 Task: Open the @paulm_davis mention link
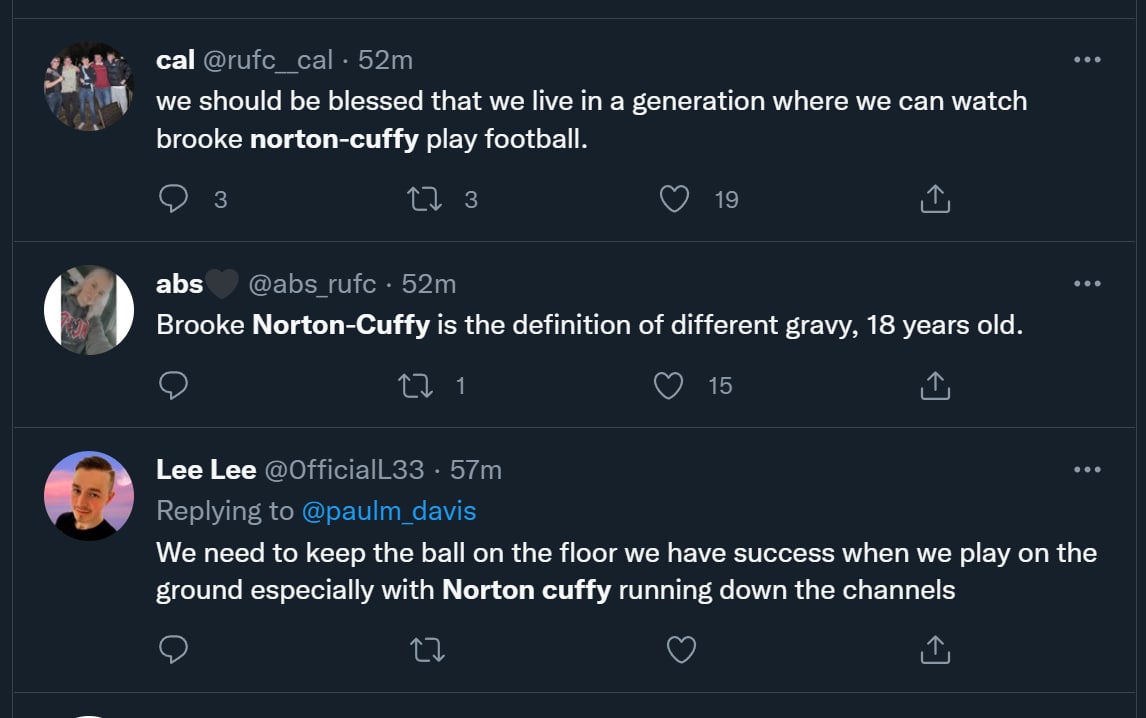[x=388, y=511]
